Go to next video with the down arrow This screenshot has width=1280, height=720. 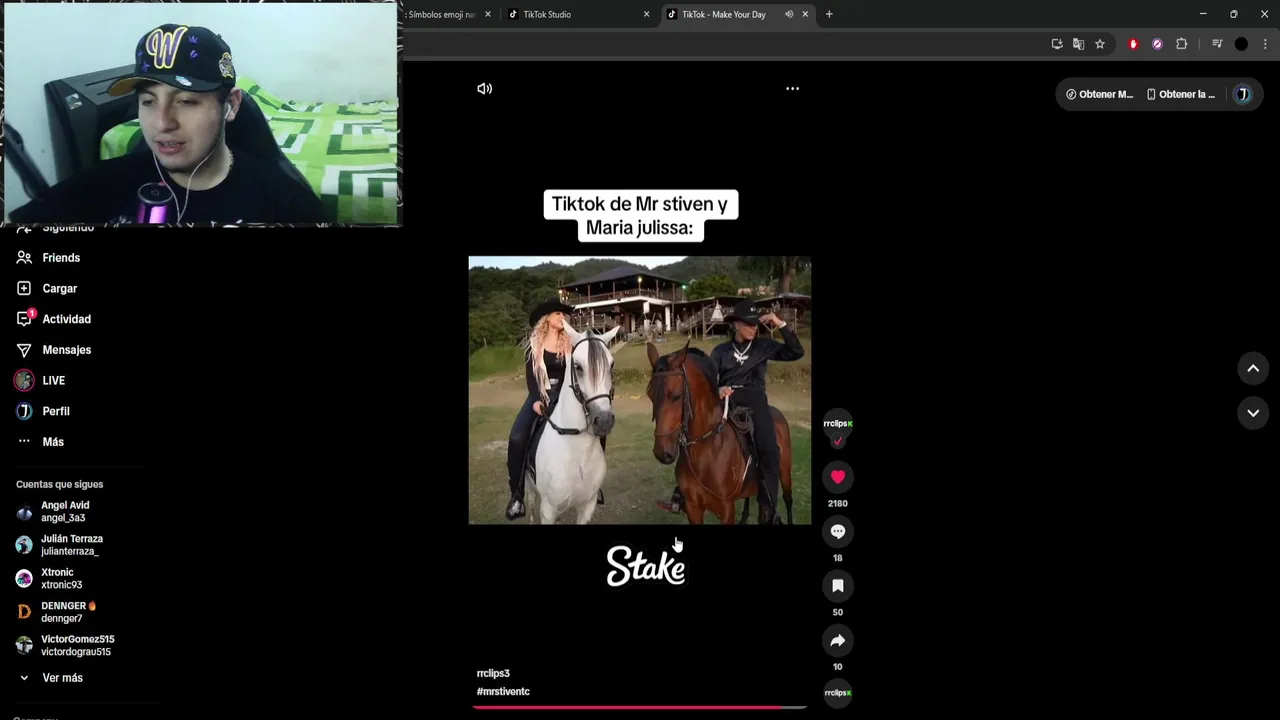tap(1253, 412)
